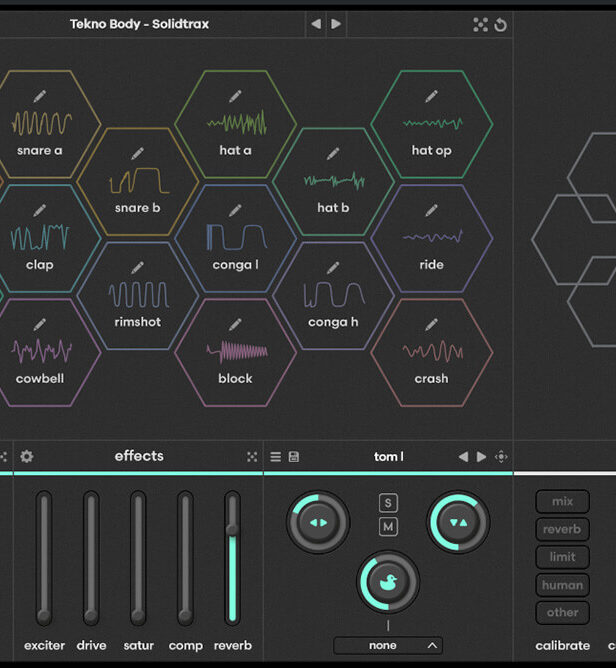Reset kit with circular arrow icon
The width and height of the screenshot is (616, 668).
click(501, 25)
